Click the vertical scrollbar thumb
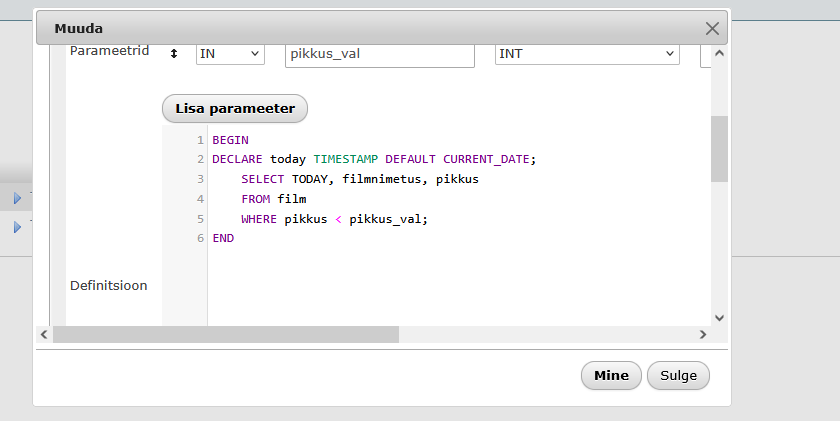Viewport: 840px width, 421px height. click(x=719, y=148)
